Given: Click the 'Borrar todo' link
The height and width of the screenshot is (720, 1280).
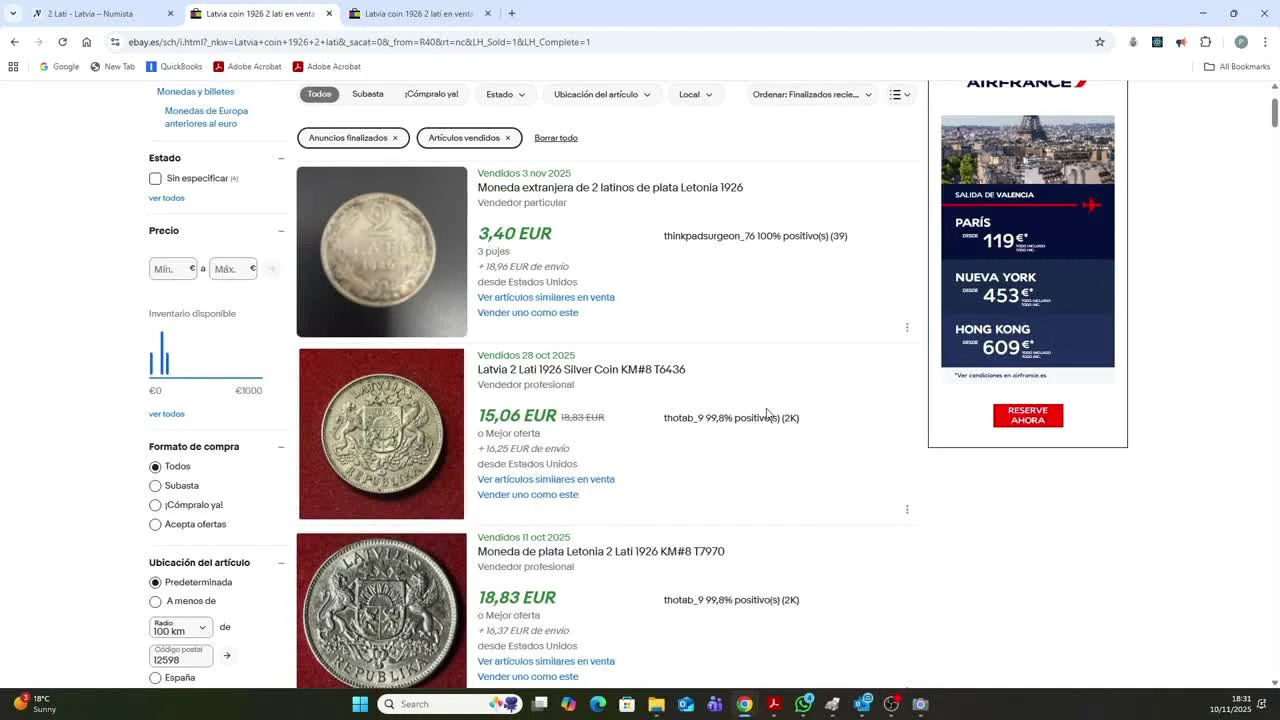Looking at the screenshot, I should coord(556,138).
